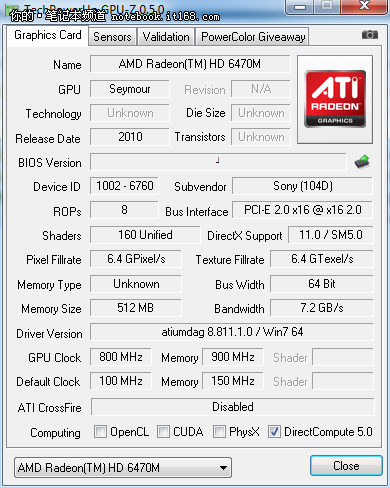Viewport: 390px width, 488px height.
Task: Click the Release Date value 2010
Action: (130, 137)
